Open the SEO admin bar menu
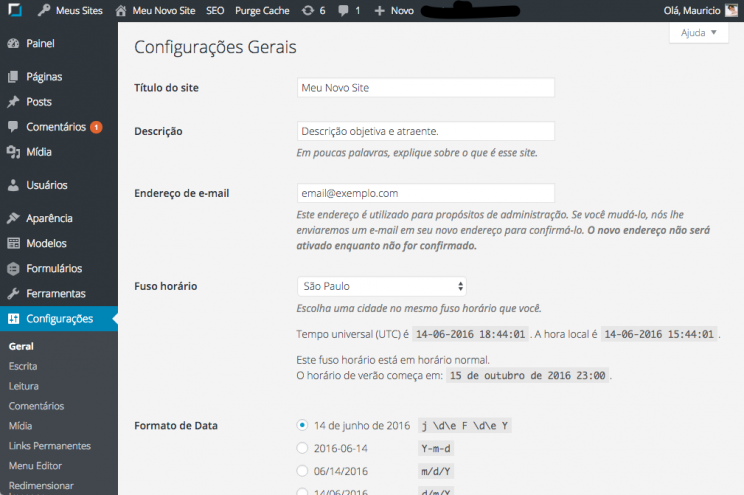 215,10
